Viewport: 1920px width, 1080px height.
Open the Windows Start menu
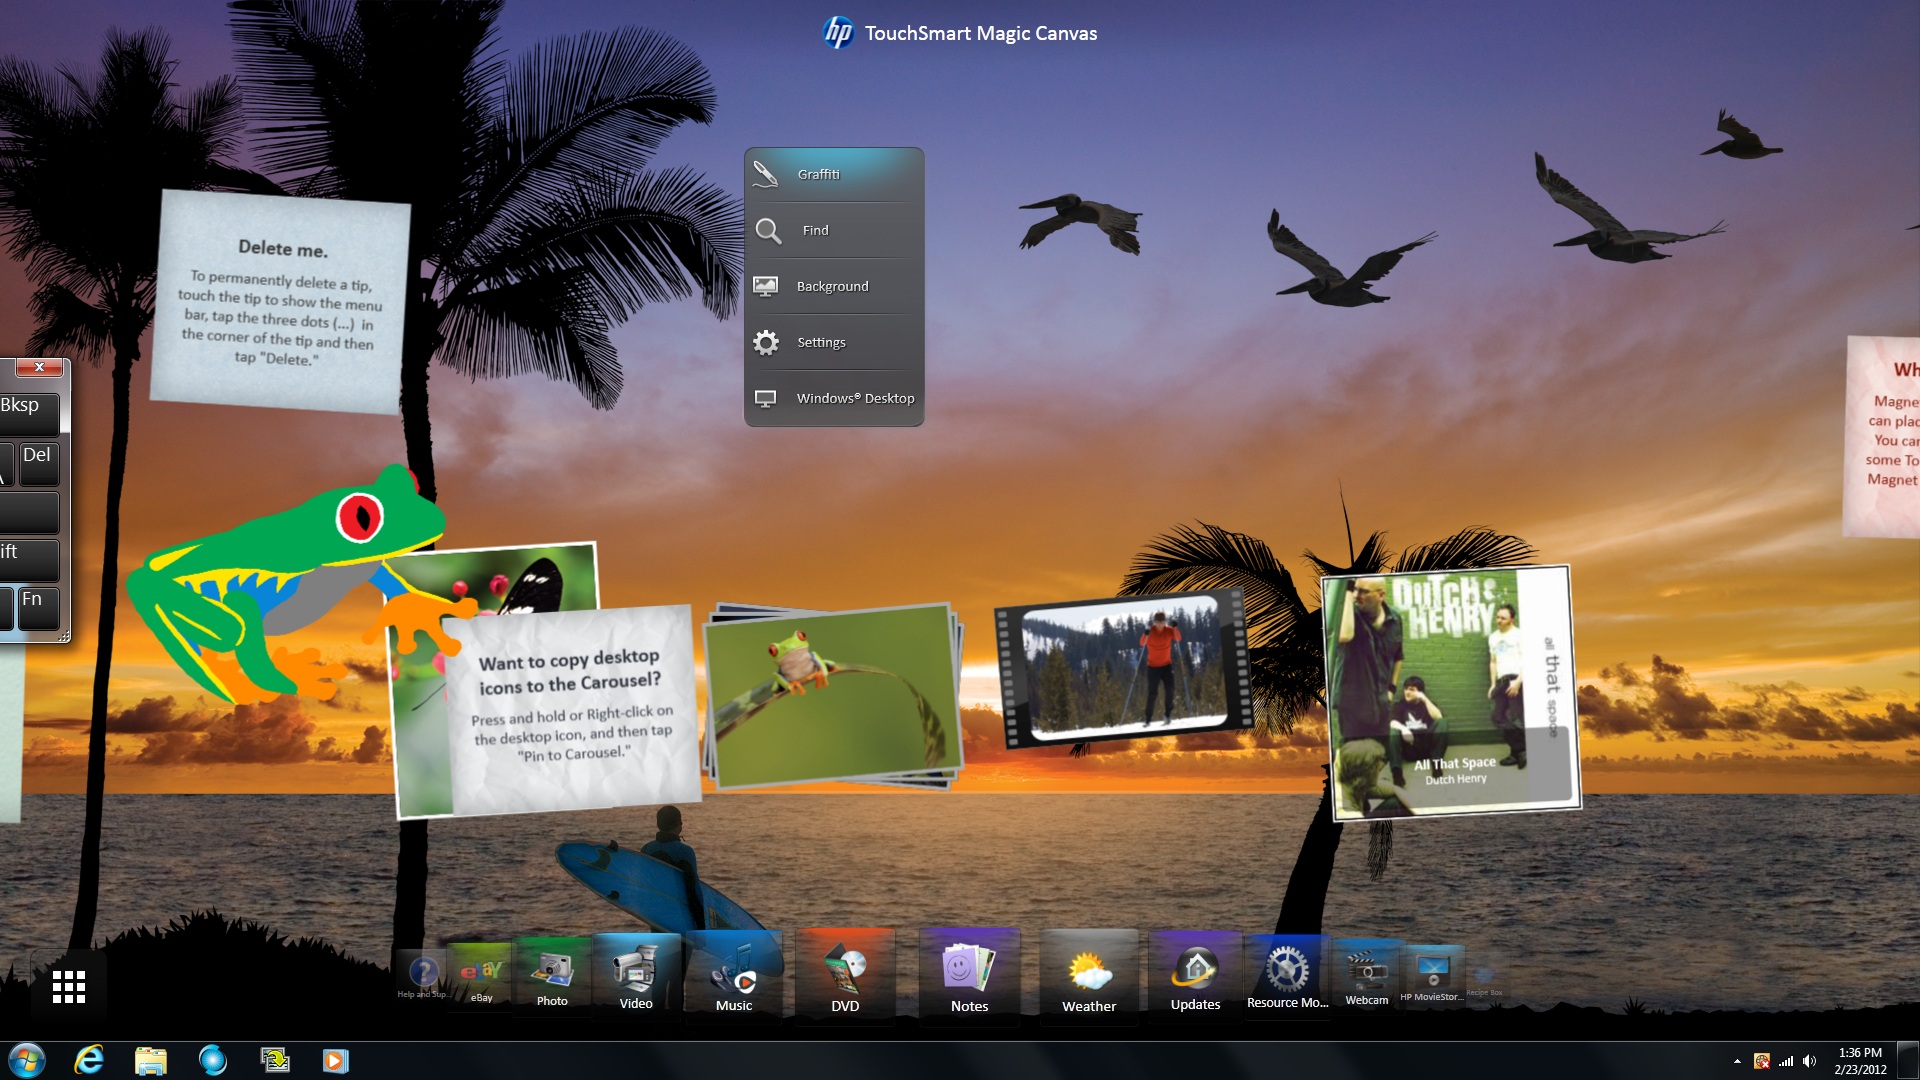pyautogui.click(x=27, y=1060)
